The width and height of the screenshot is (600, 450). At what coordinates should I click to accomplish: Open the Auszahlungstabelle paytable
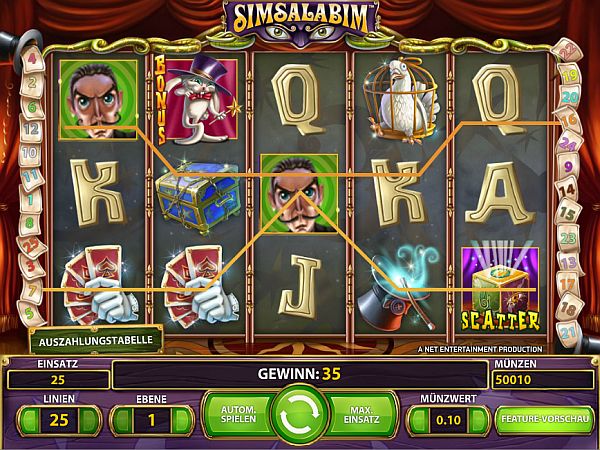(x=96, y=340)
